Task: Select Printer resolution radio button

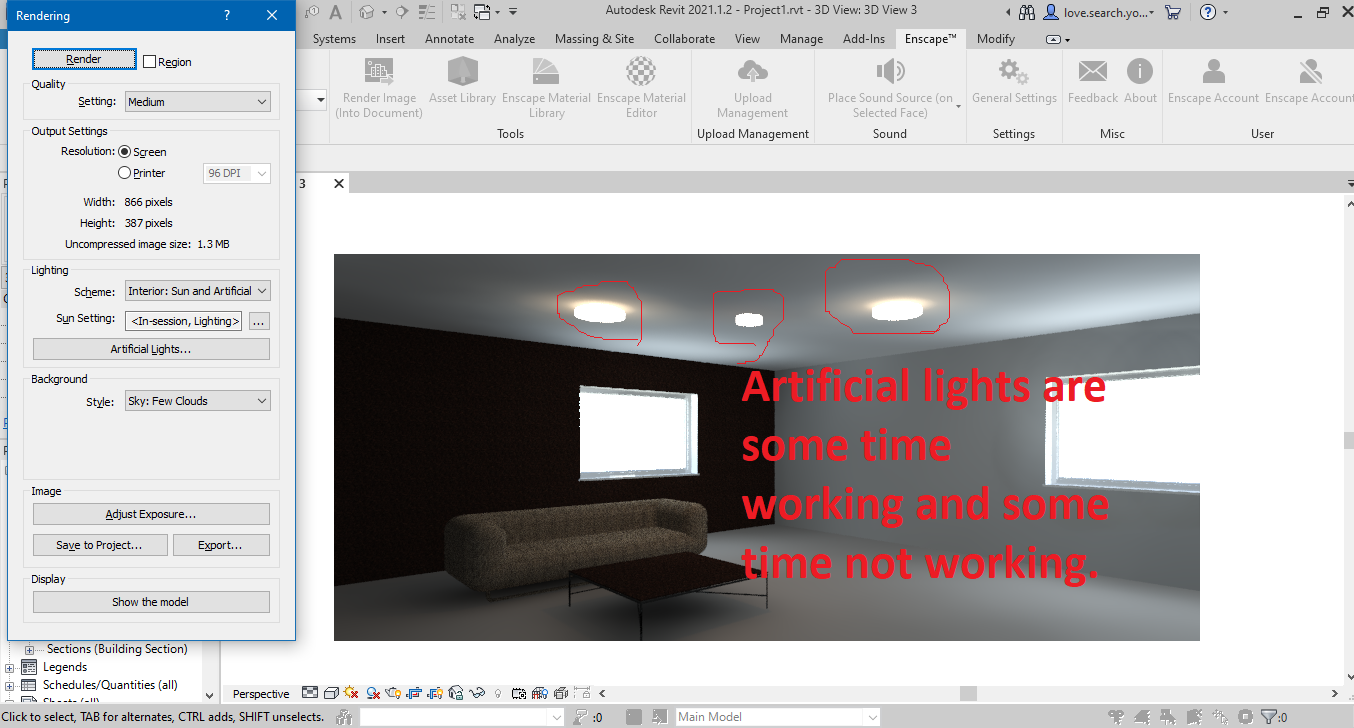Action: [x=125, y=173]
